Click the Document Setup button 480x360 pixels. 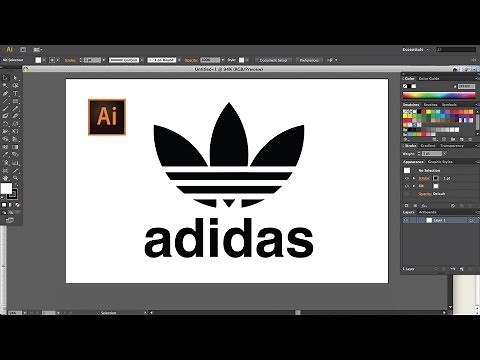pyautogui.click(x=273, y=60)
